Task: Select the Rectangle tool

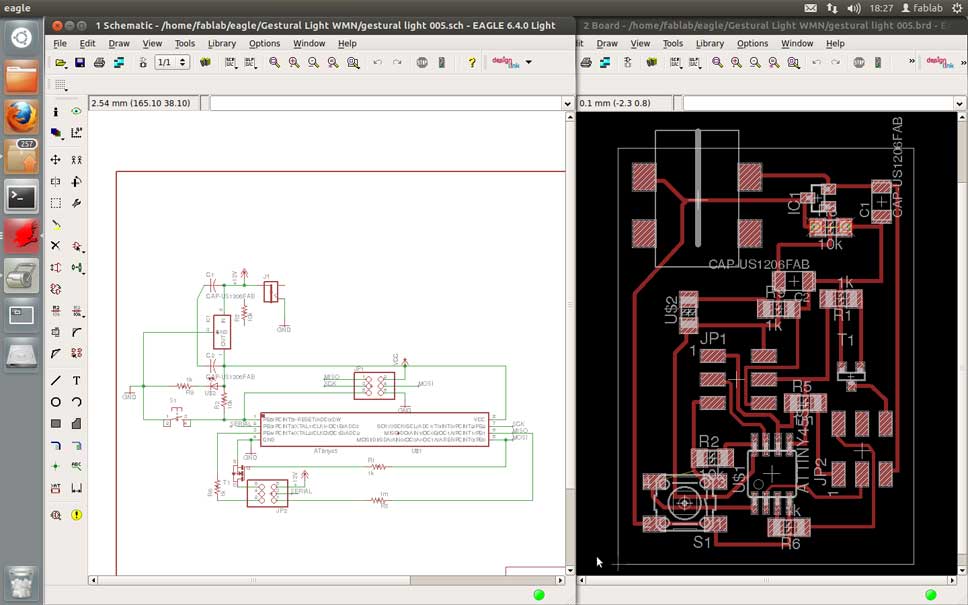Action: pyautogui.click(x=56, y=424)
